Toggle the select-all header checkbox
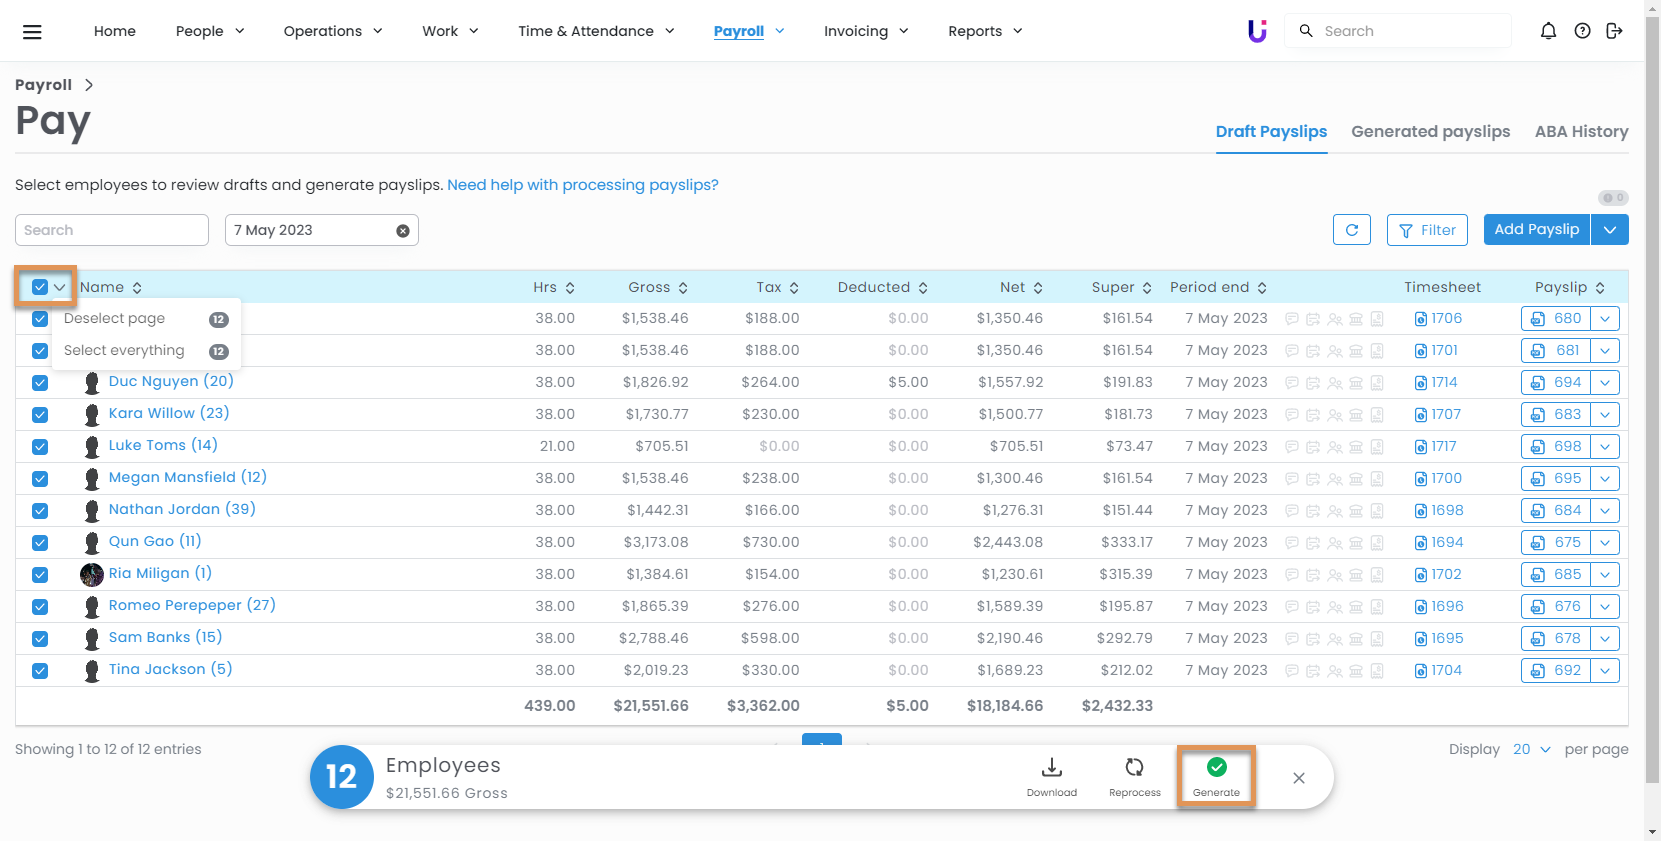This screenshot has width=1661, height=841. pyautogui.click(x=40, y=287)
